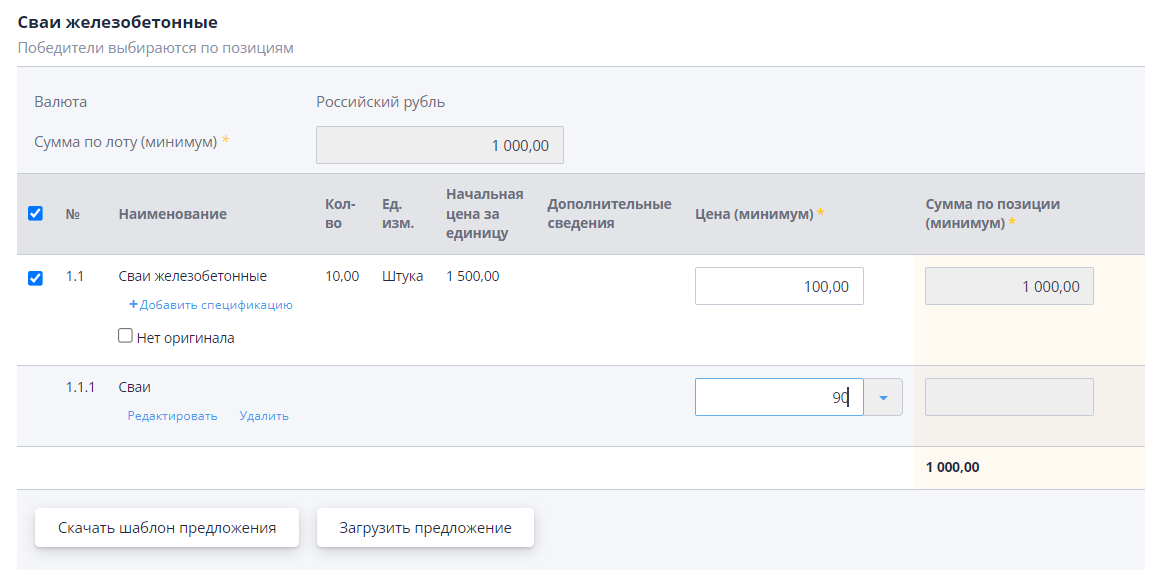Click the Цена (минимум) column header

tap(754, 214)
